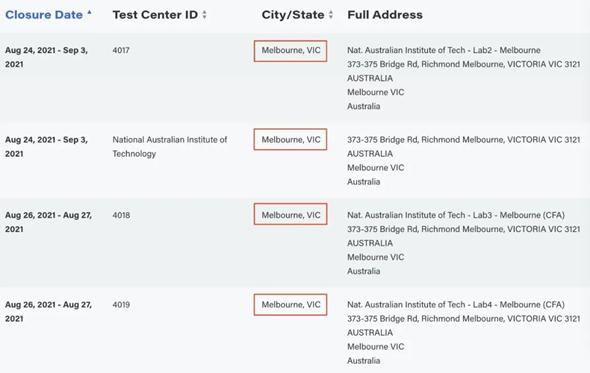Select Melbourne, VIC in the 4017 row
The width and height of the screenshot is (590, 373).
coord(290,51)
